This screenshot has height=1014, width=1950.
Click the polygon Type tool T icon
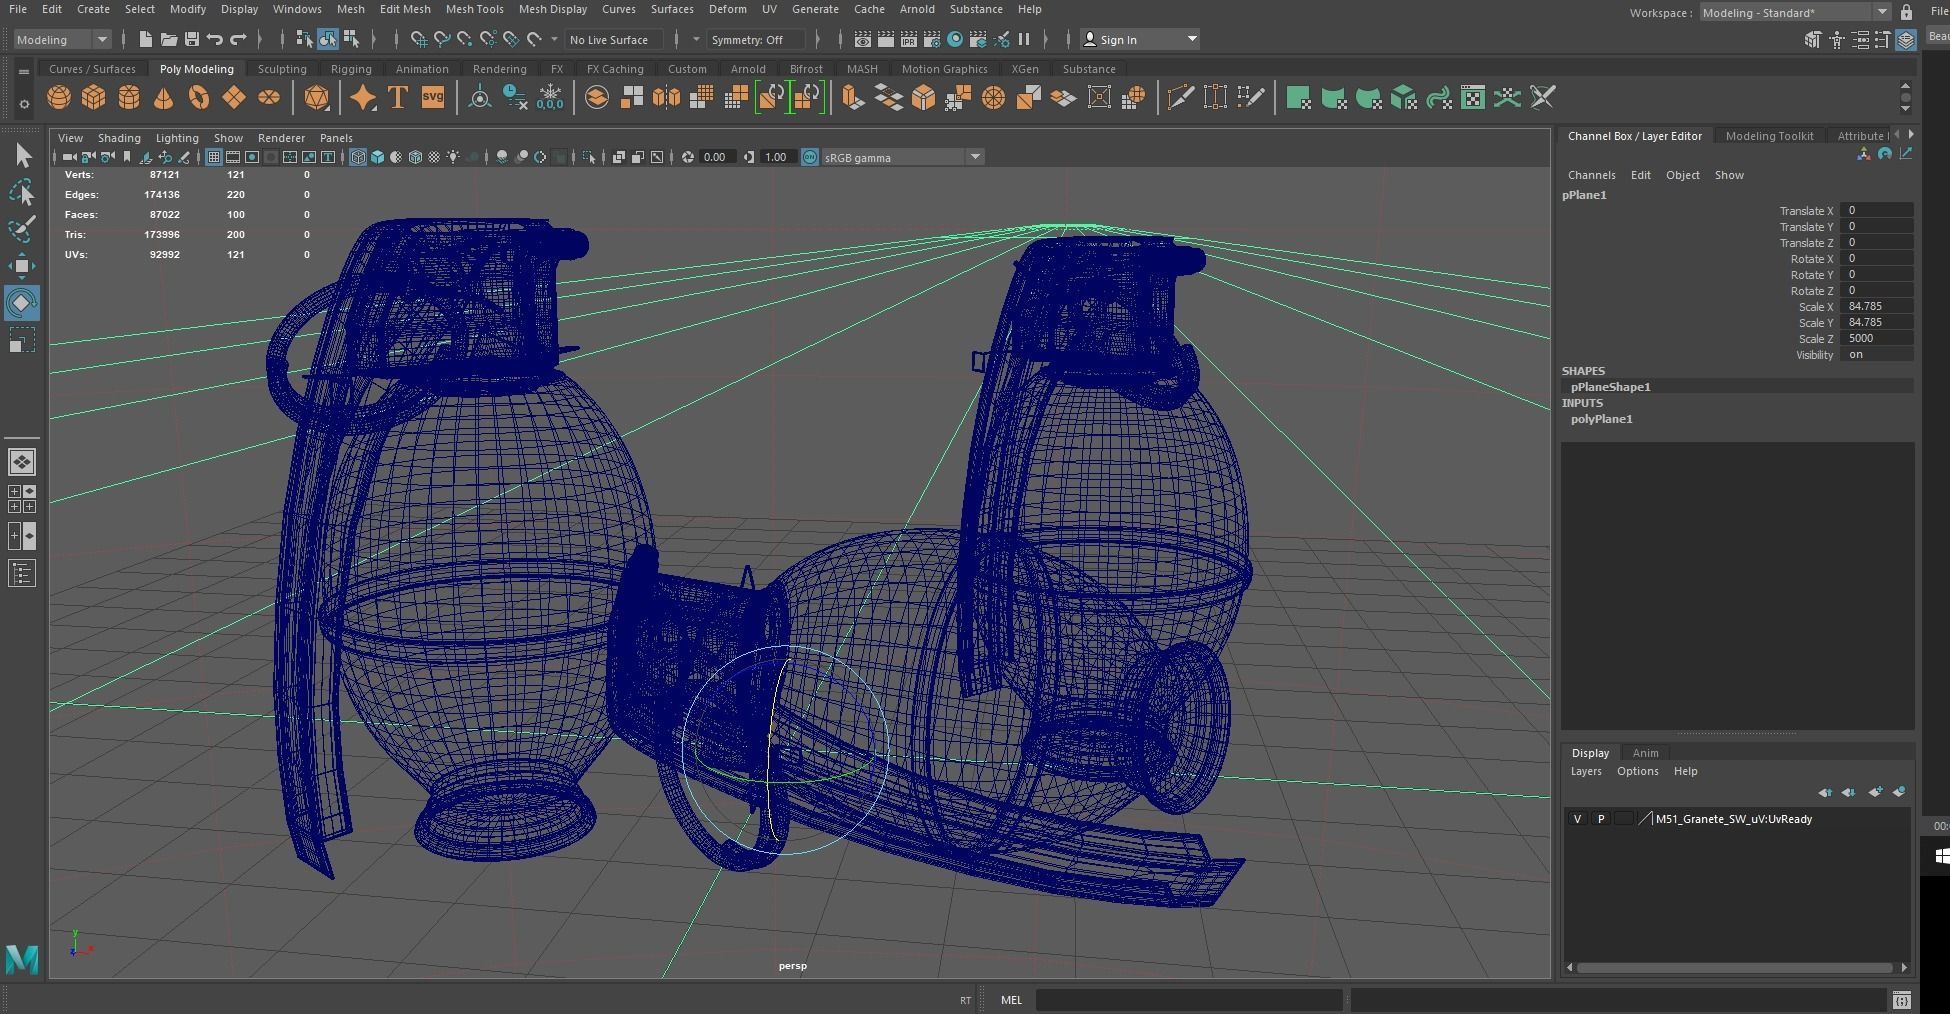coord(398,98)
